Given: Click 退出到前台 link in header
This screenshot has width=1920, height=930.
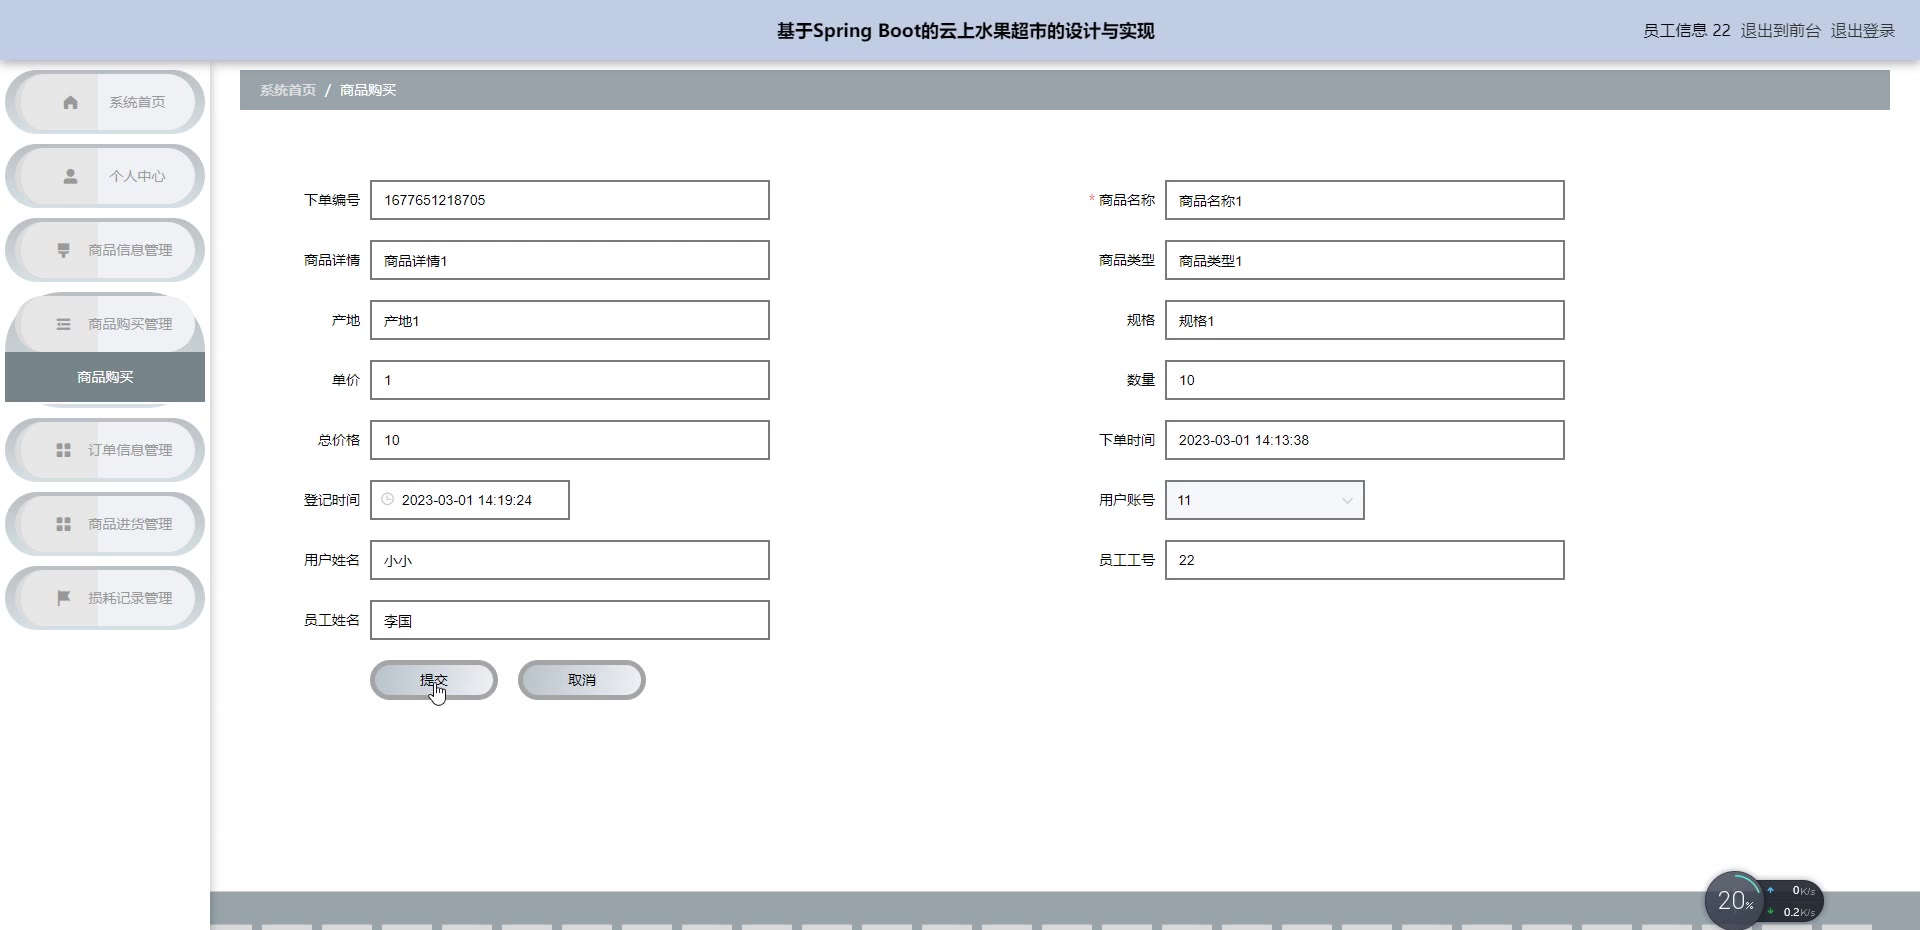Looking at the screenshot, I should (1780, 31).
